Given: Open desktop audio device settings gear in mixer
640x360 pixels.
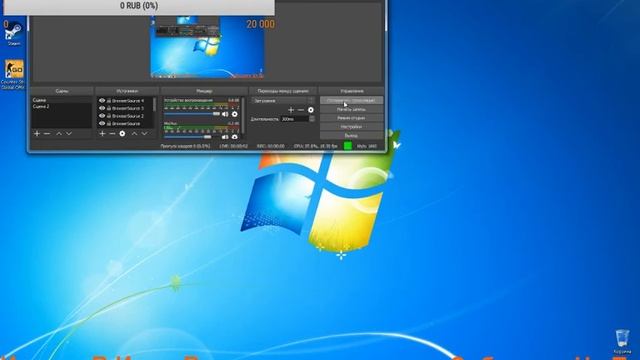Looking at the screenshot, I should tap(235, 114).
